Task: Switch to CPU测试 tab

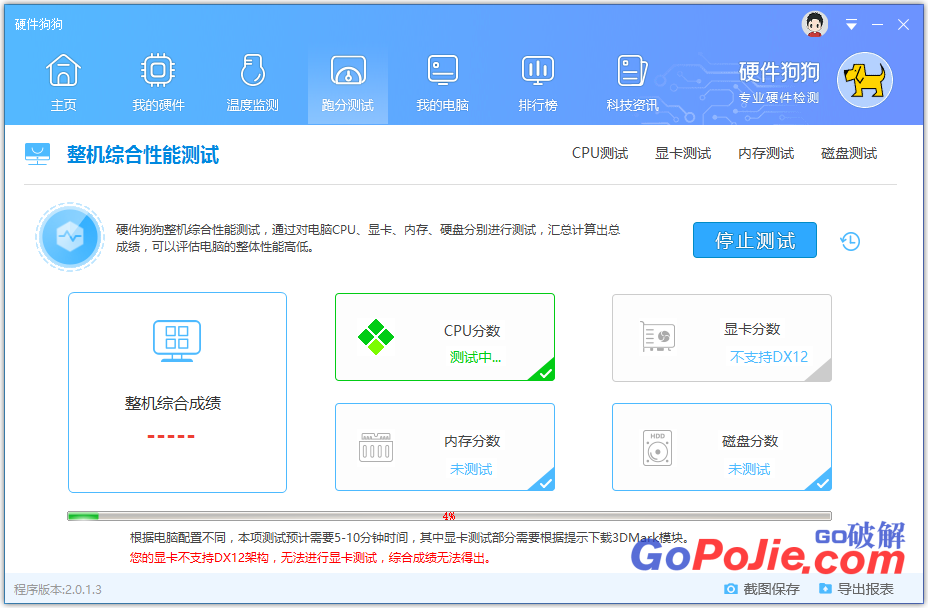Action: [x=600, y=154]
